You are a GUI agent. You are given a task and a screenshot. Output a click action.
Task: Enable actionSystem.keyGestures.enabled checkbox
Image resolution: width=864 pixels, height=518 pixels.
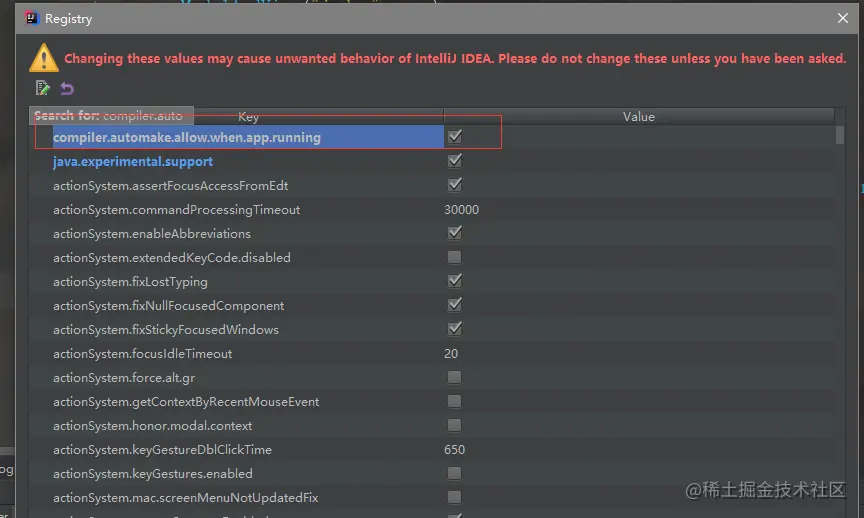pos(455,473)
